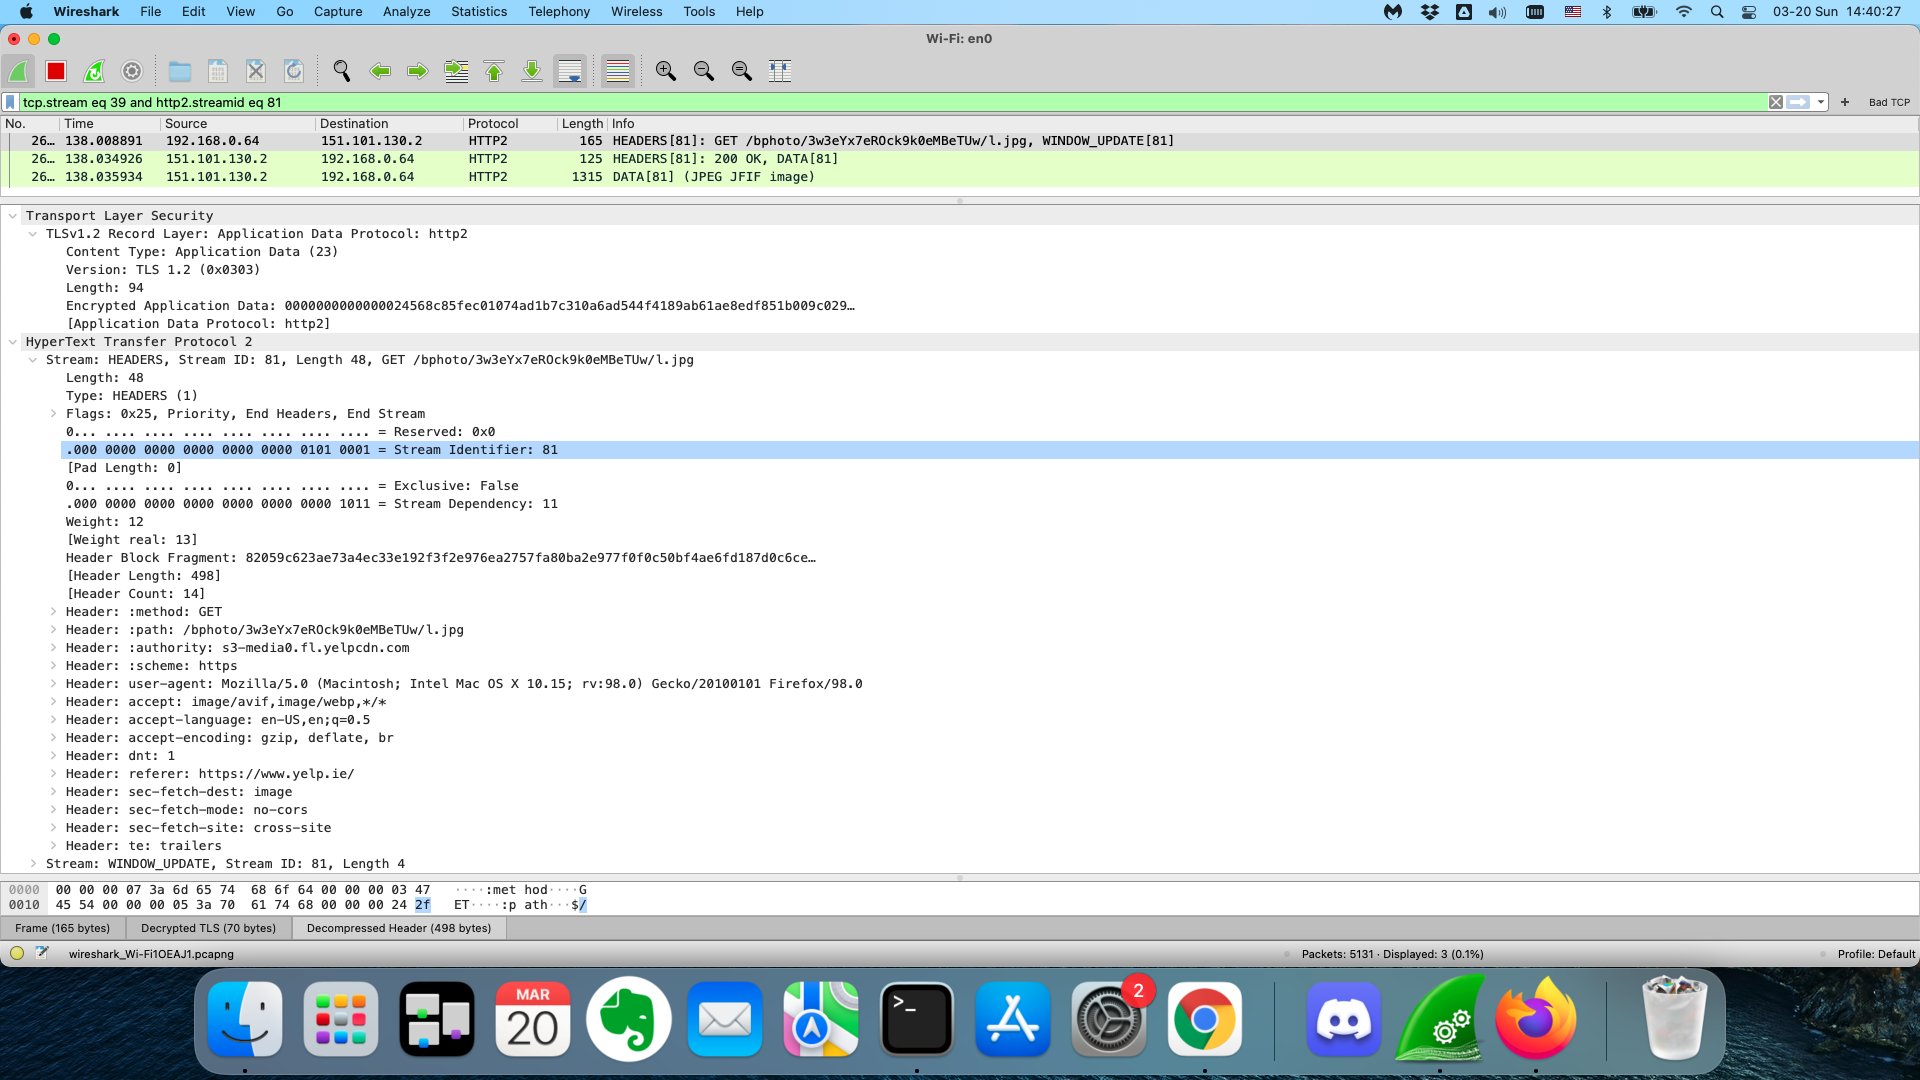Edit capture file properties comment icon

pyautogui.click(x=42, y=954)
